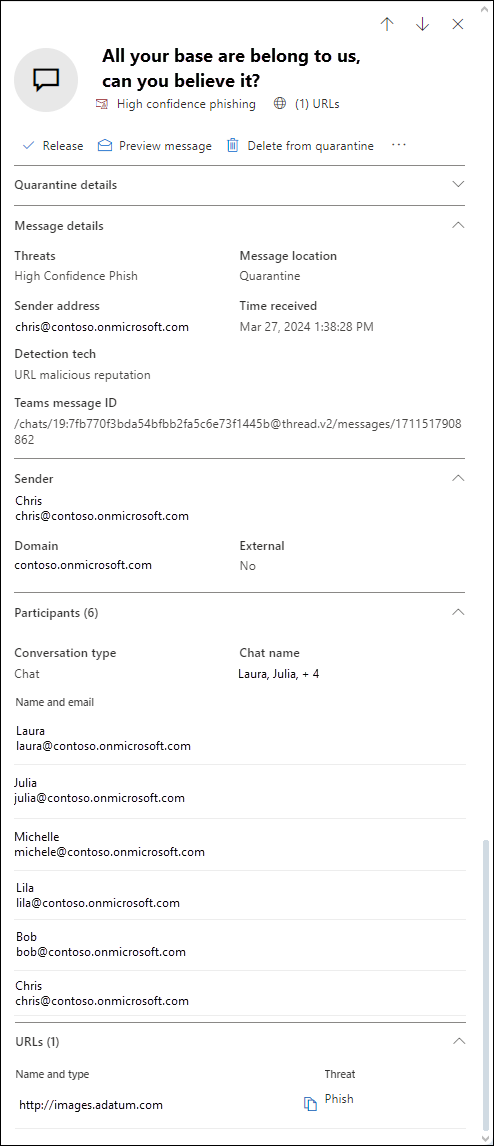Click the Preview message button label
The height and width of the screenshot is (1146, 494).
(165, 146)
